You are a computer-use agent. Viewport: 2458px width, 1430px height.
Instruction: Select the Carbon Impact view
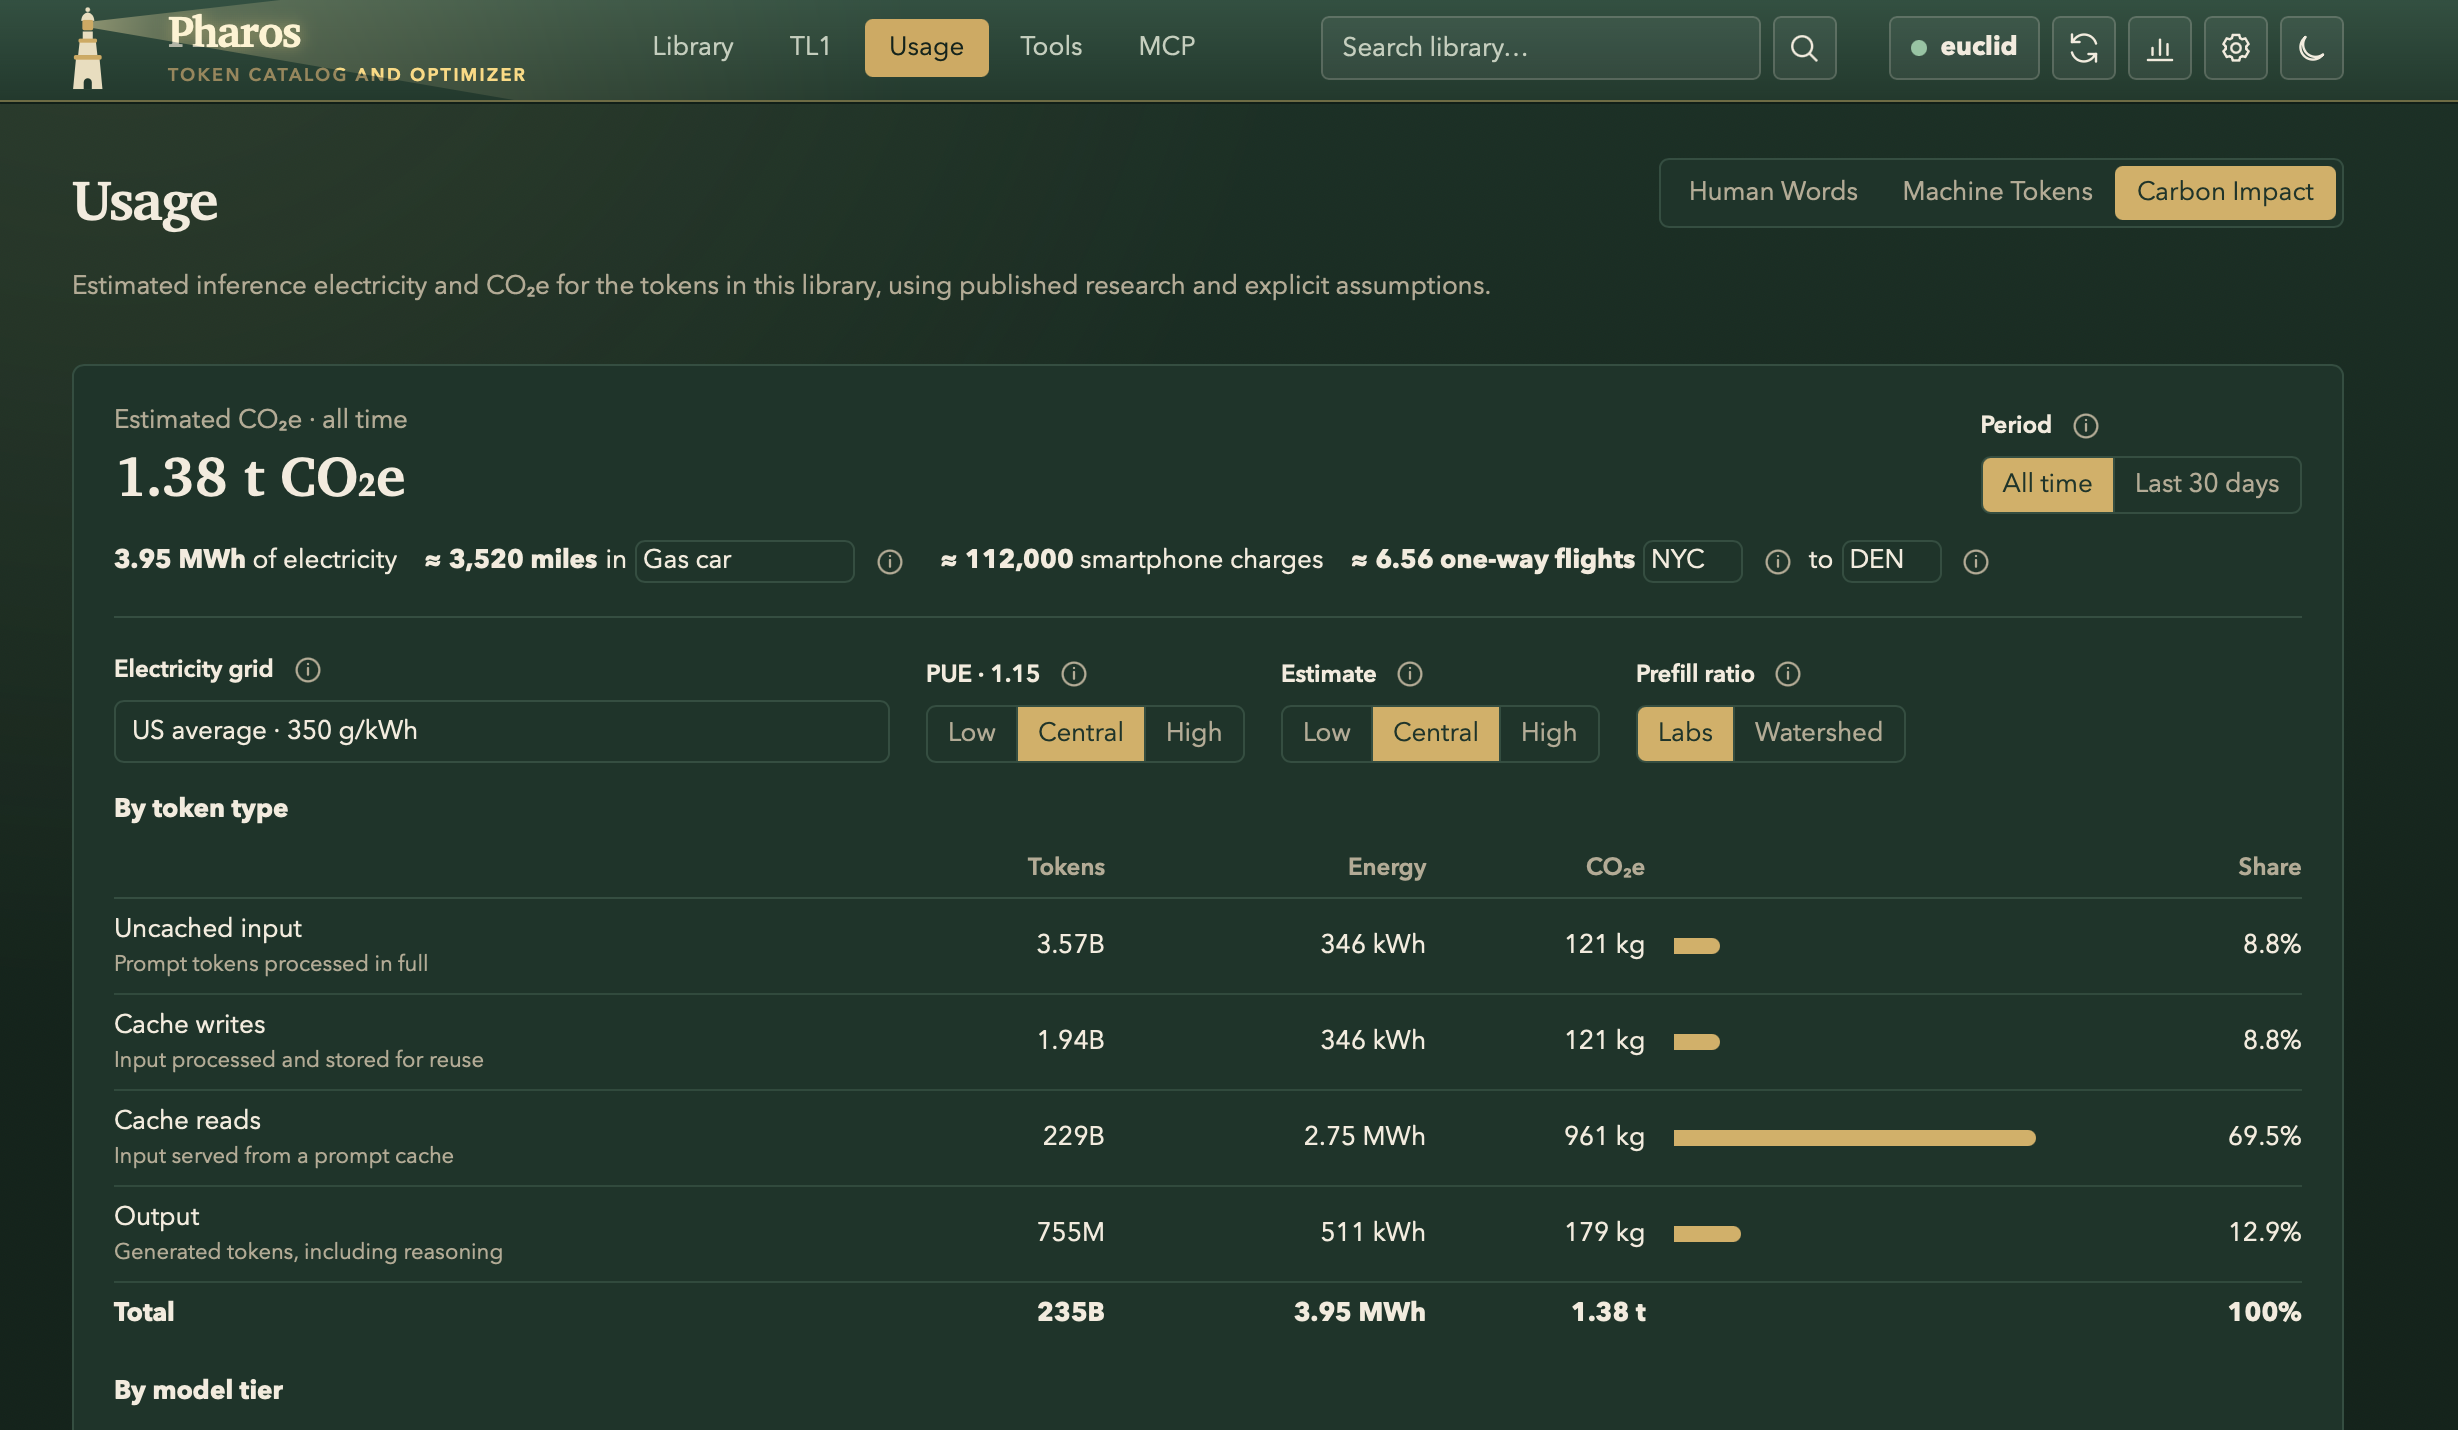pyautogui.click(x=2225, y=192)
